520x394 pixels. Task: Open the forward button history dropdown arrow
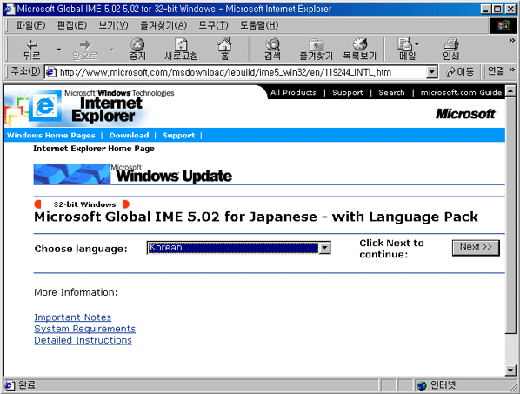click(112, 49)
